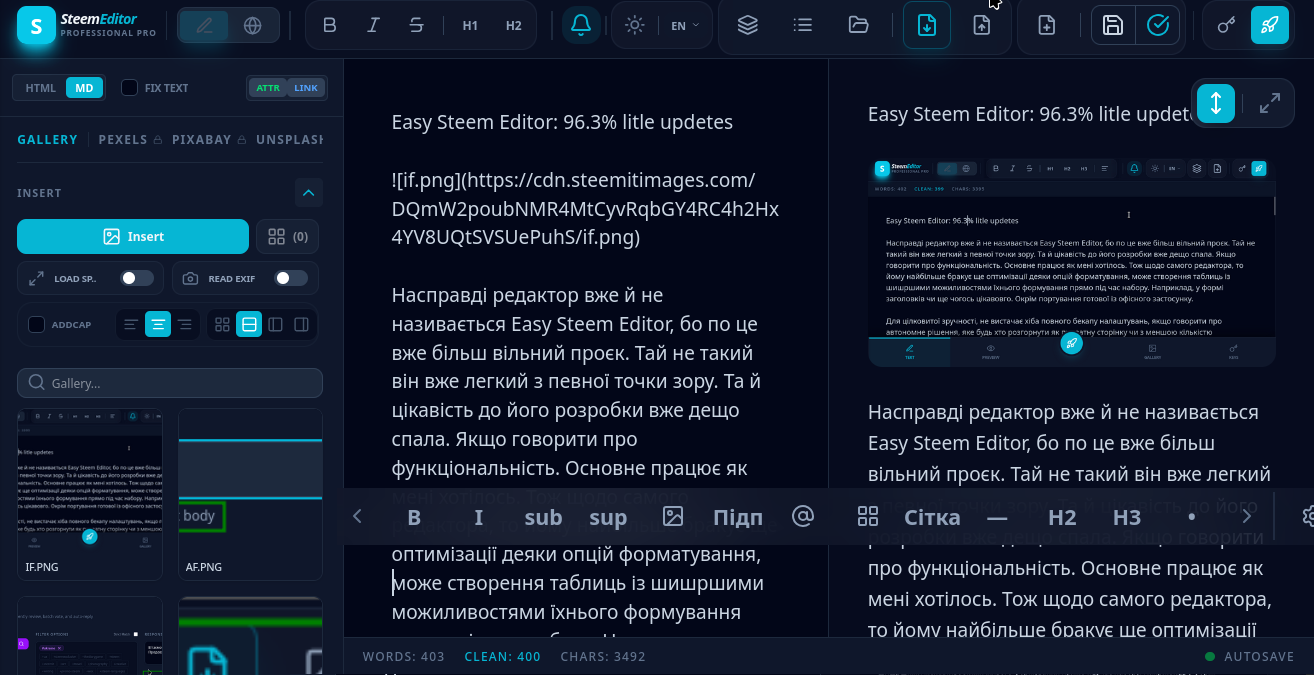Viewport: 1314px width, 675px height.
Task: Open the list icon in top toolbar
Action: pos(802,26)
